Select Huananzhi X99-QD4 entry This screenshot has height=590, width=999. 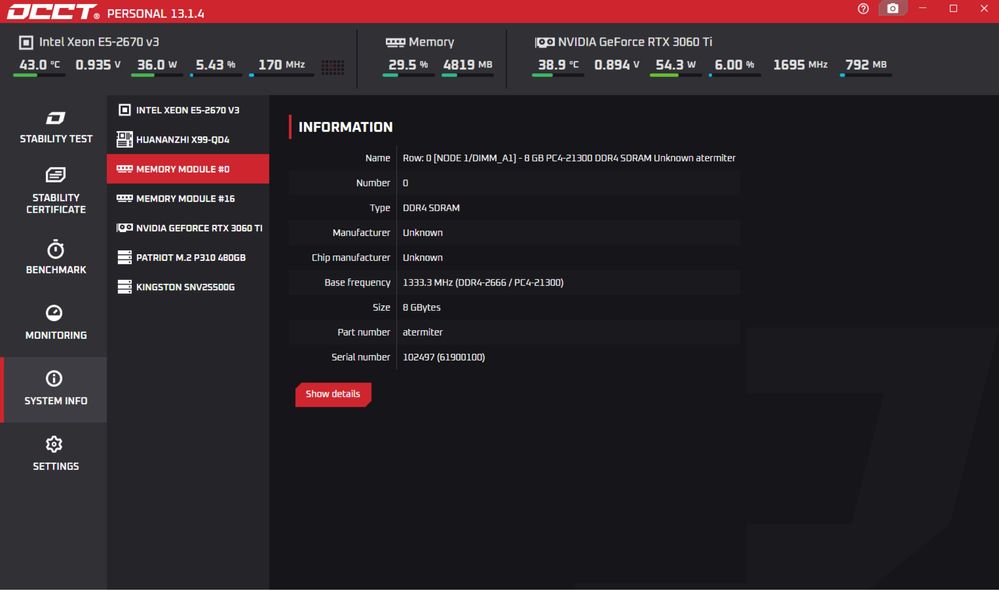click(x=188, y=139)
